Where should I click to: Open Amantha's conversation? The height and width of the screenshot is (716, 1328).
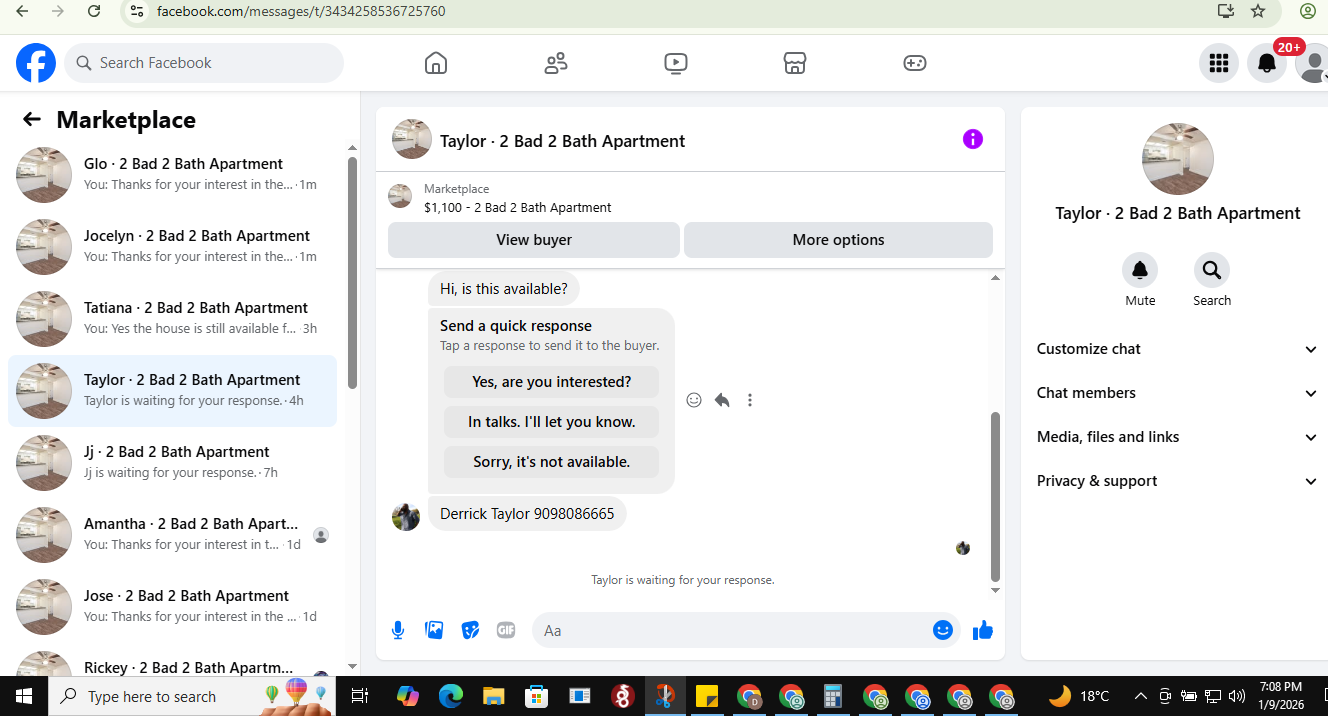pyautogui.click(x=172, y=534)
